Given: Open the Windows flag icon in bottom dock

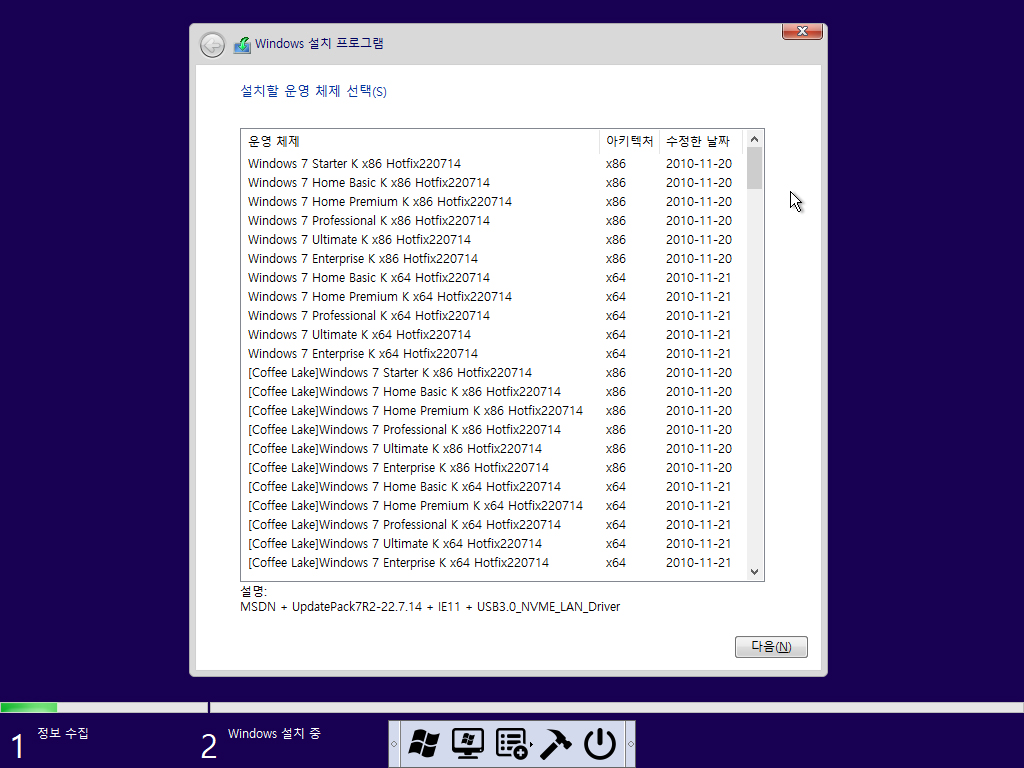Looking at the screenshot, I should click(424, 744).
